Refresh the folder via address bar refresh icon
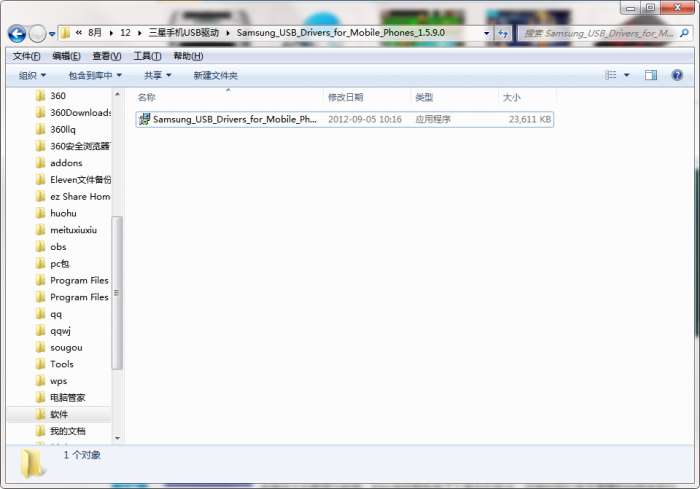Viewport: 700px width, 489px height. [503, 33]
